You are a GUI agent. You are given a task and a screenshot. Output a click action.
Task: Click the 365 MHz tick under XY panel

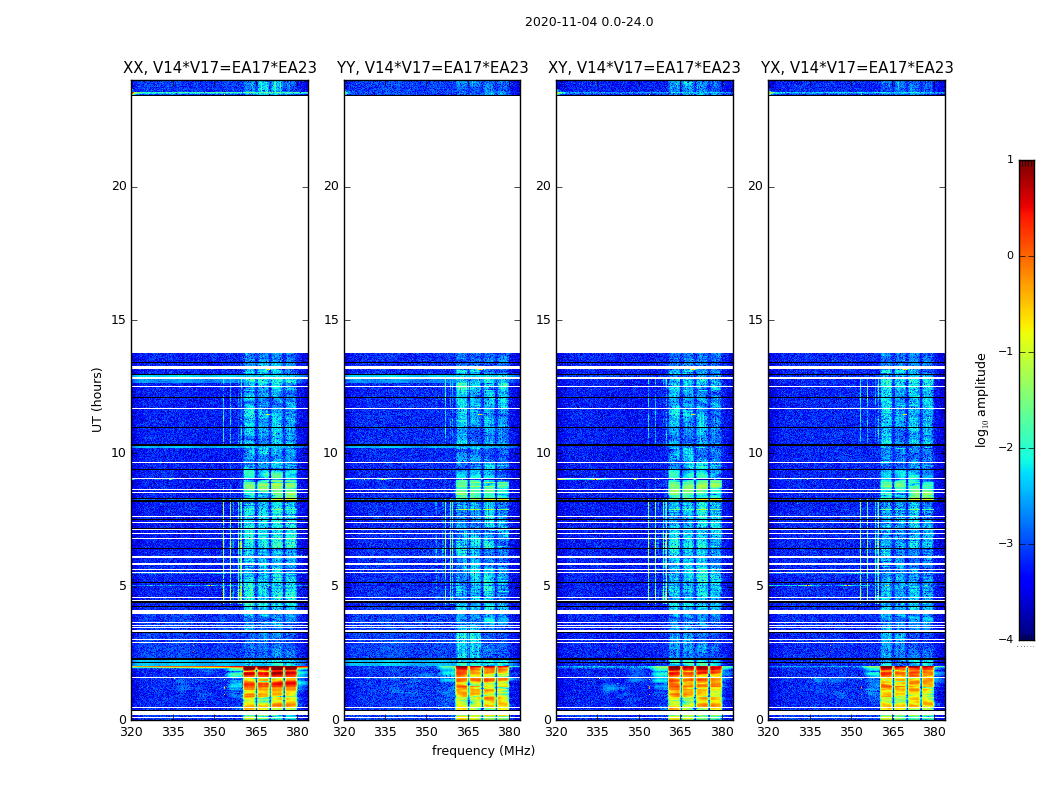pyautogui.click(x=681, y=732)
